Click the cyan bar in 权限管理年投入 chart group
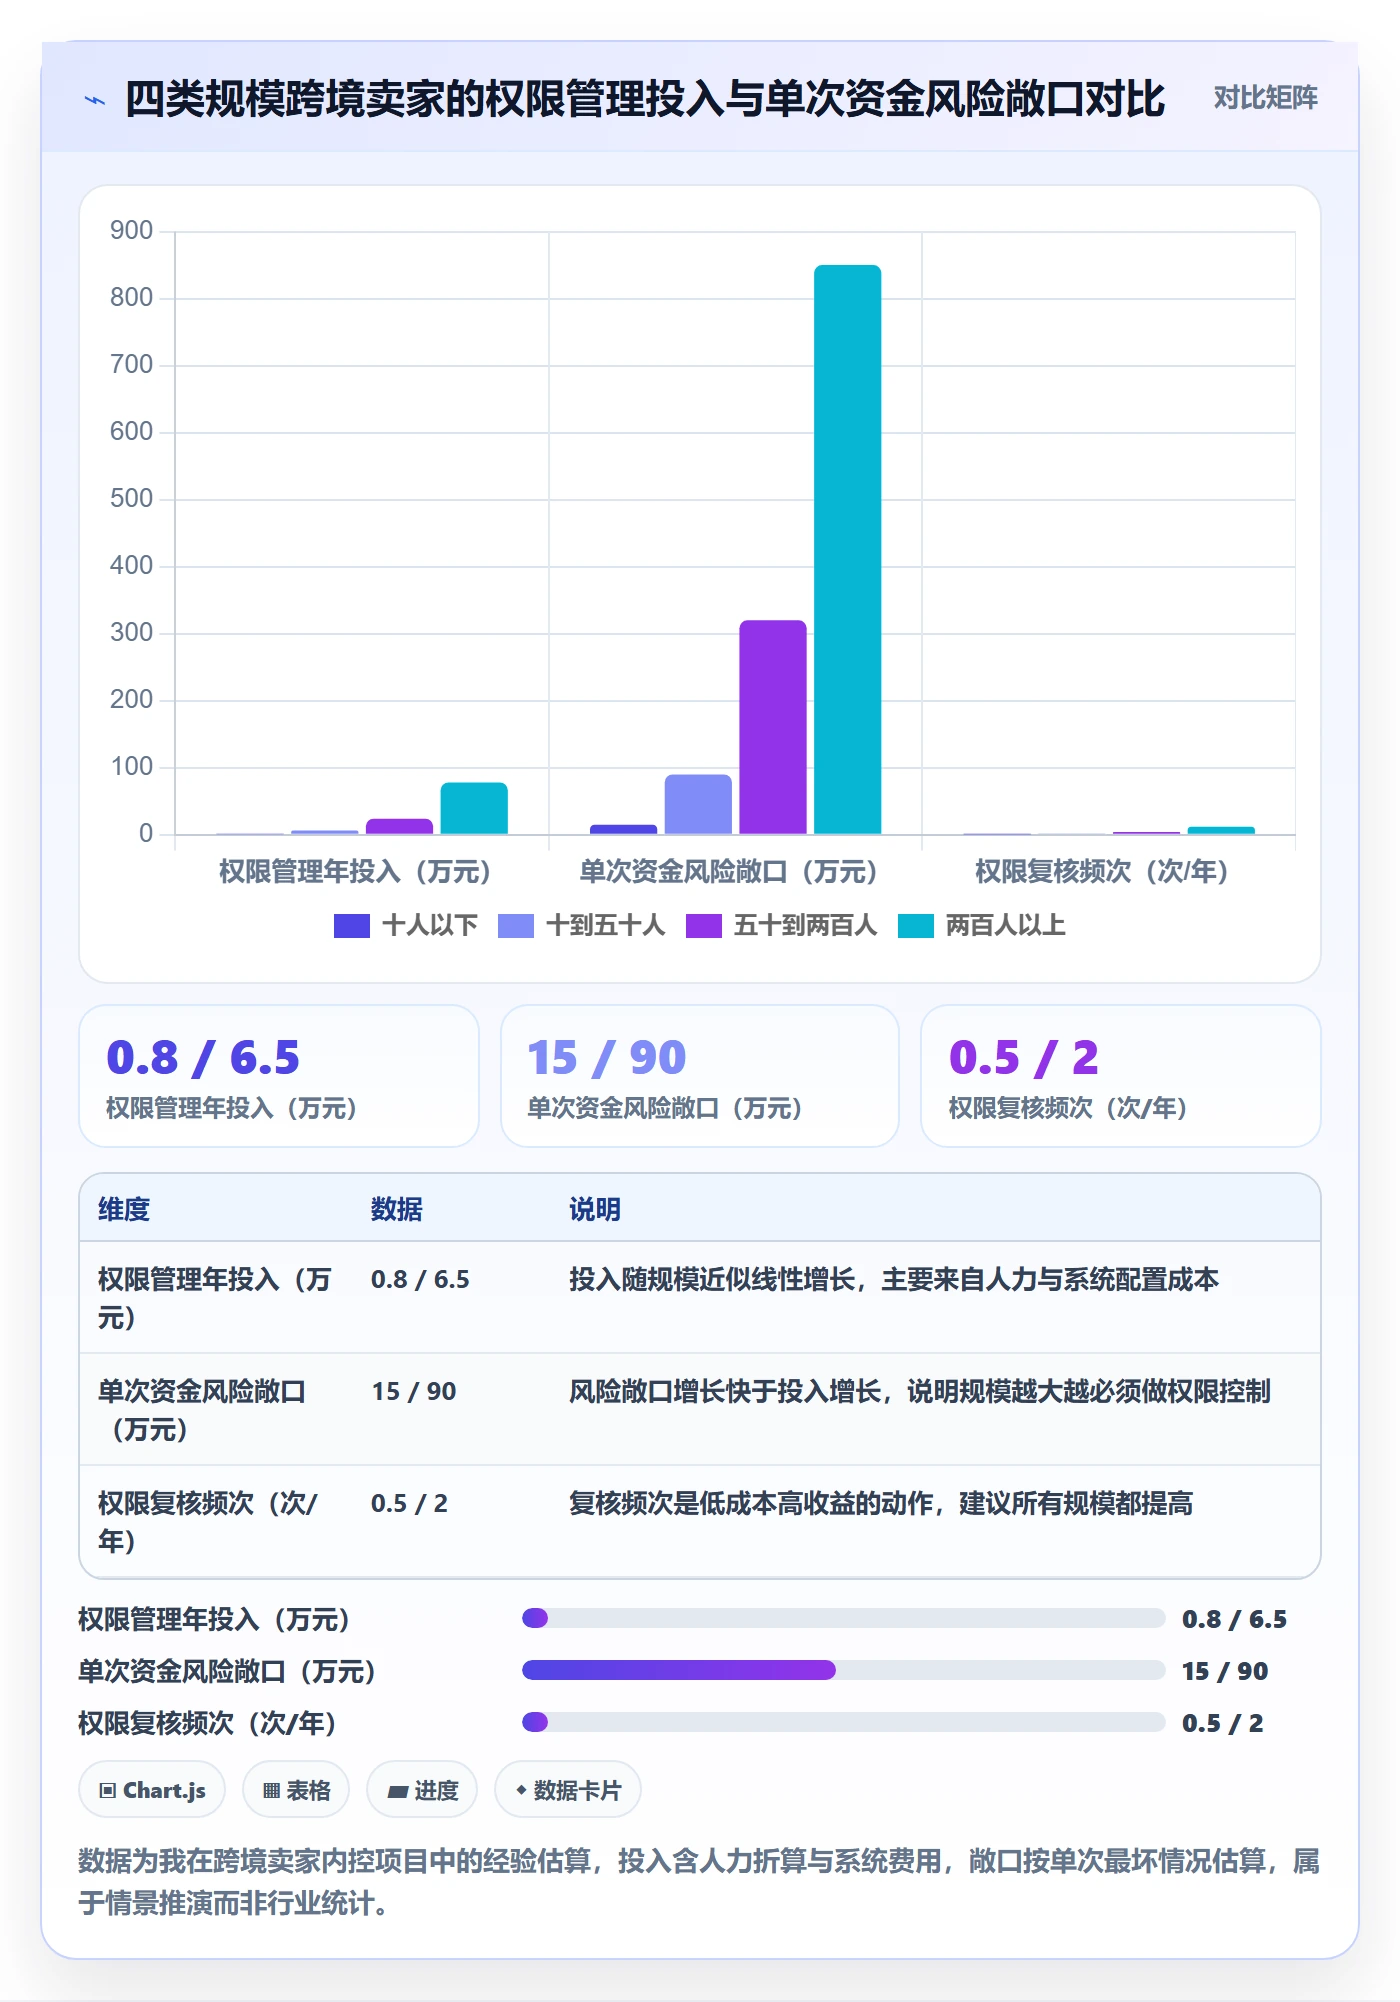This screenshot has height=2002, width=1400. [474, 808]
